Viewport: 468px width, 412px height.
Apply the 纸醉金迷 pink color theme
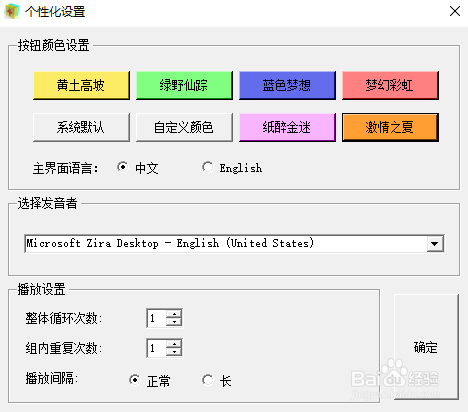tap(287, 127)
